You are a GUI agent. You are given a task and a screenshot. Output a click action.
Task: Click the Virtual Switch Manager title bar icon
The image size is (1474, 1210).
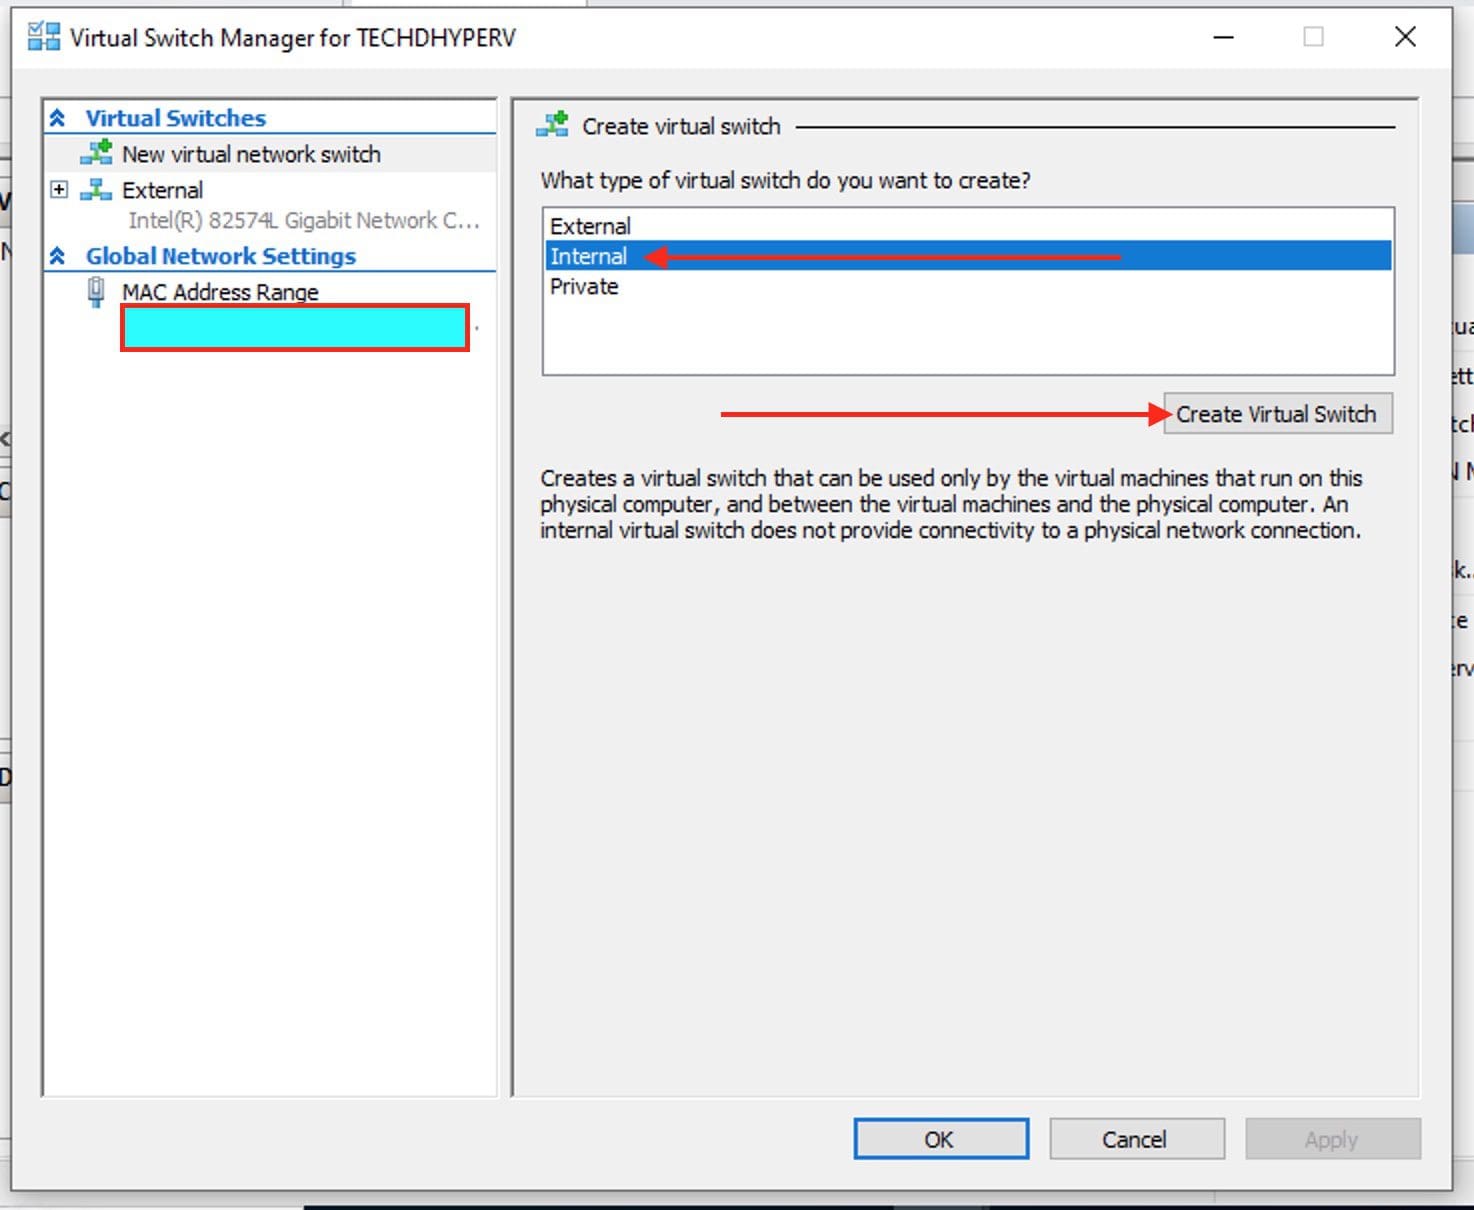43,37
